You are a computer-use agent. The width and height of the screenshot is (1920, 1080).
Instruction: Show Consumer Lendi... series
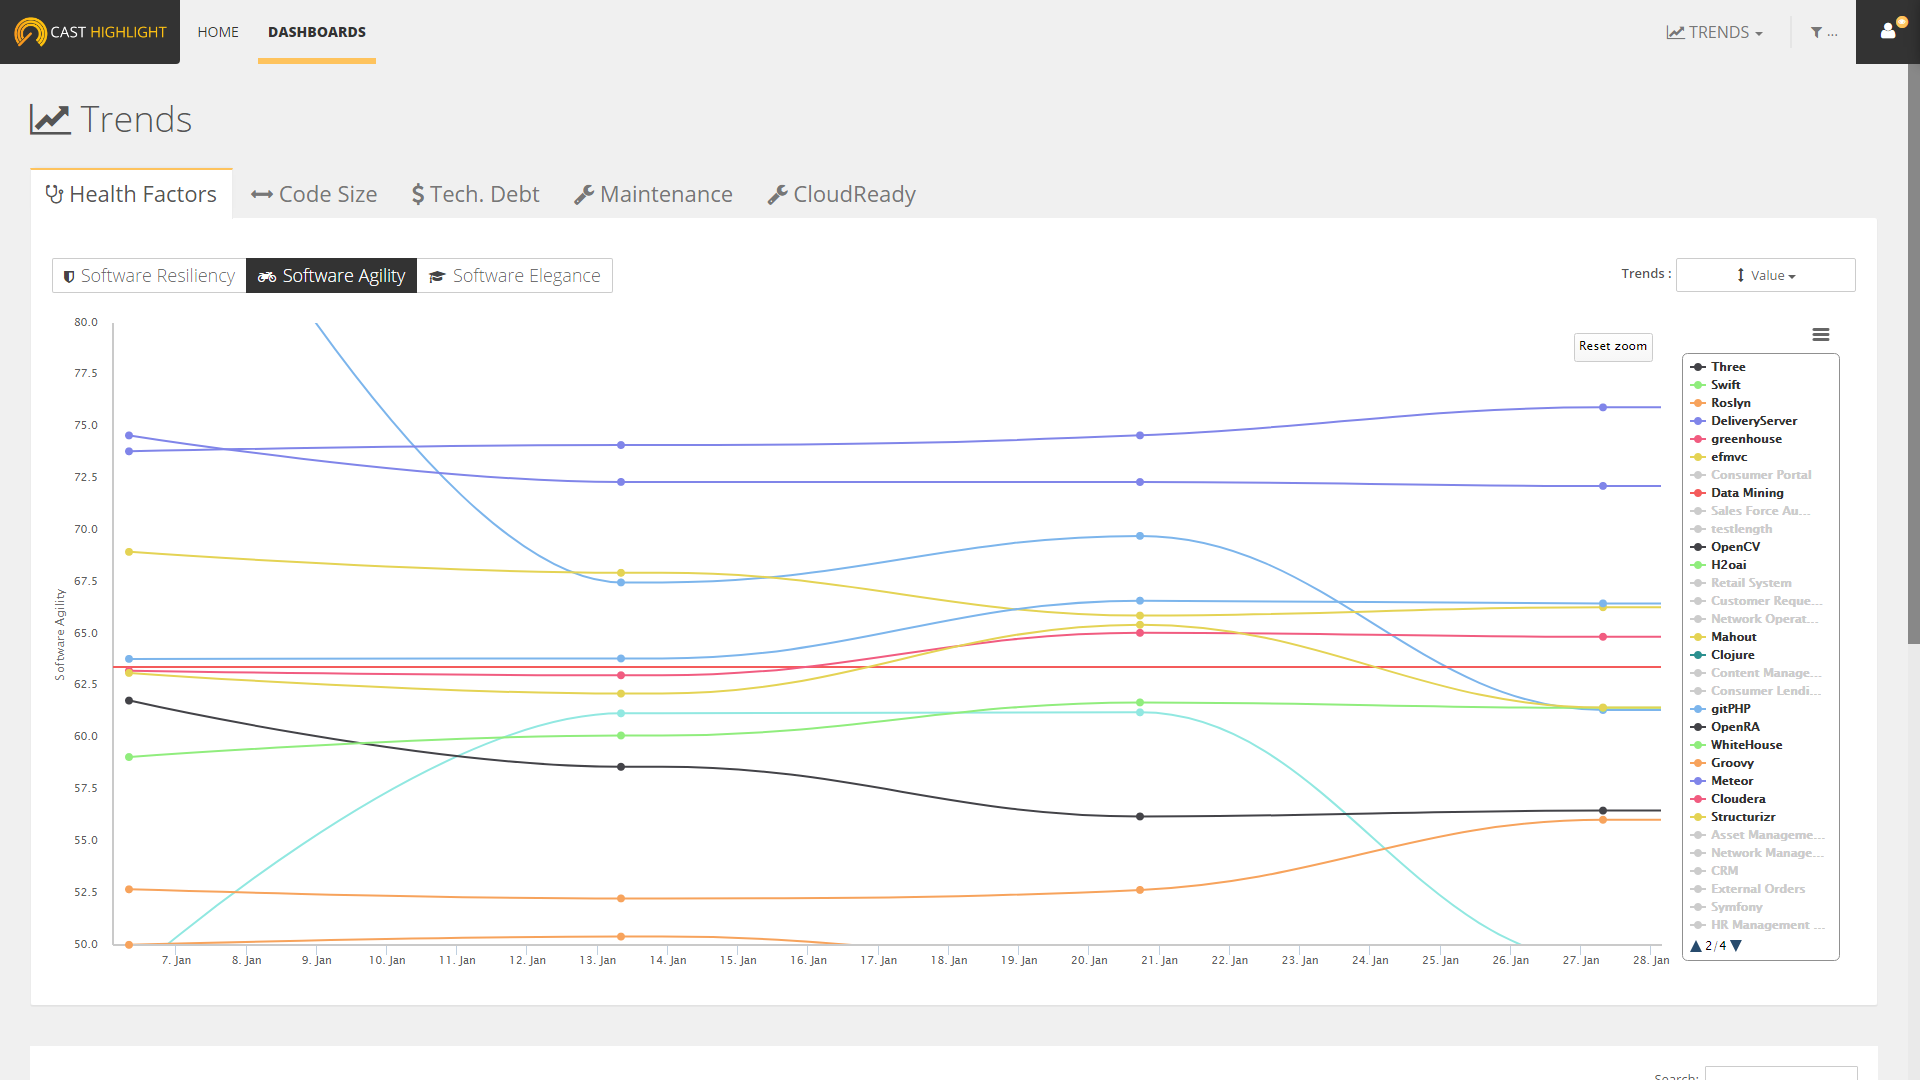pyautogui.click(x=1757, y=691)
